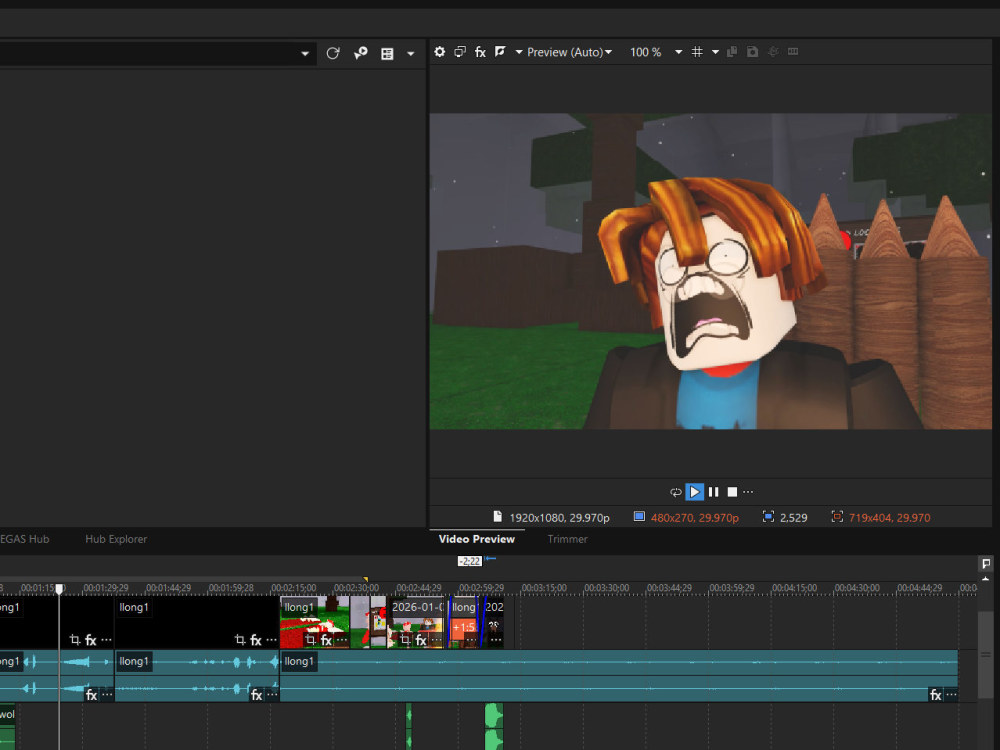
Task: Expand the Overlays dropdown arrow
Action: click(x=715, y=52)
